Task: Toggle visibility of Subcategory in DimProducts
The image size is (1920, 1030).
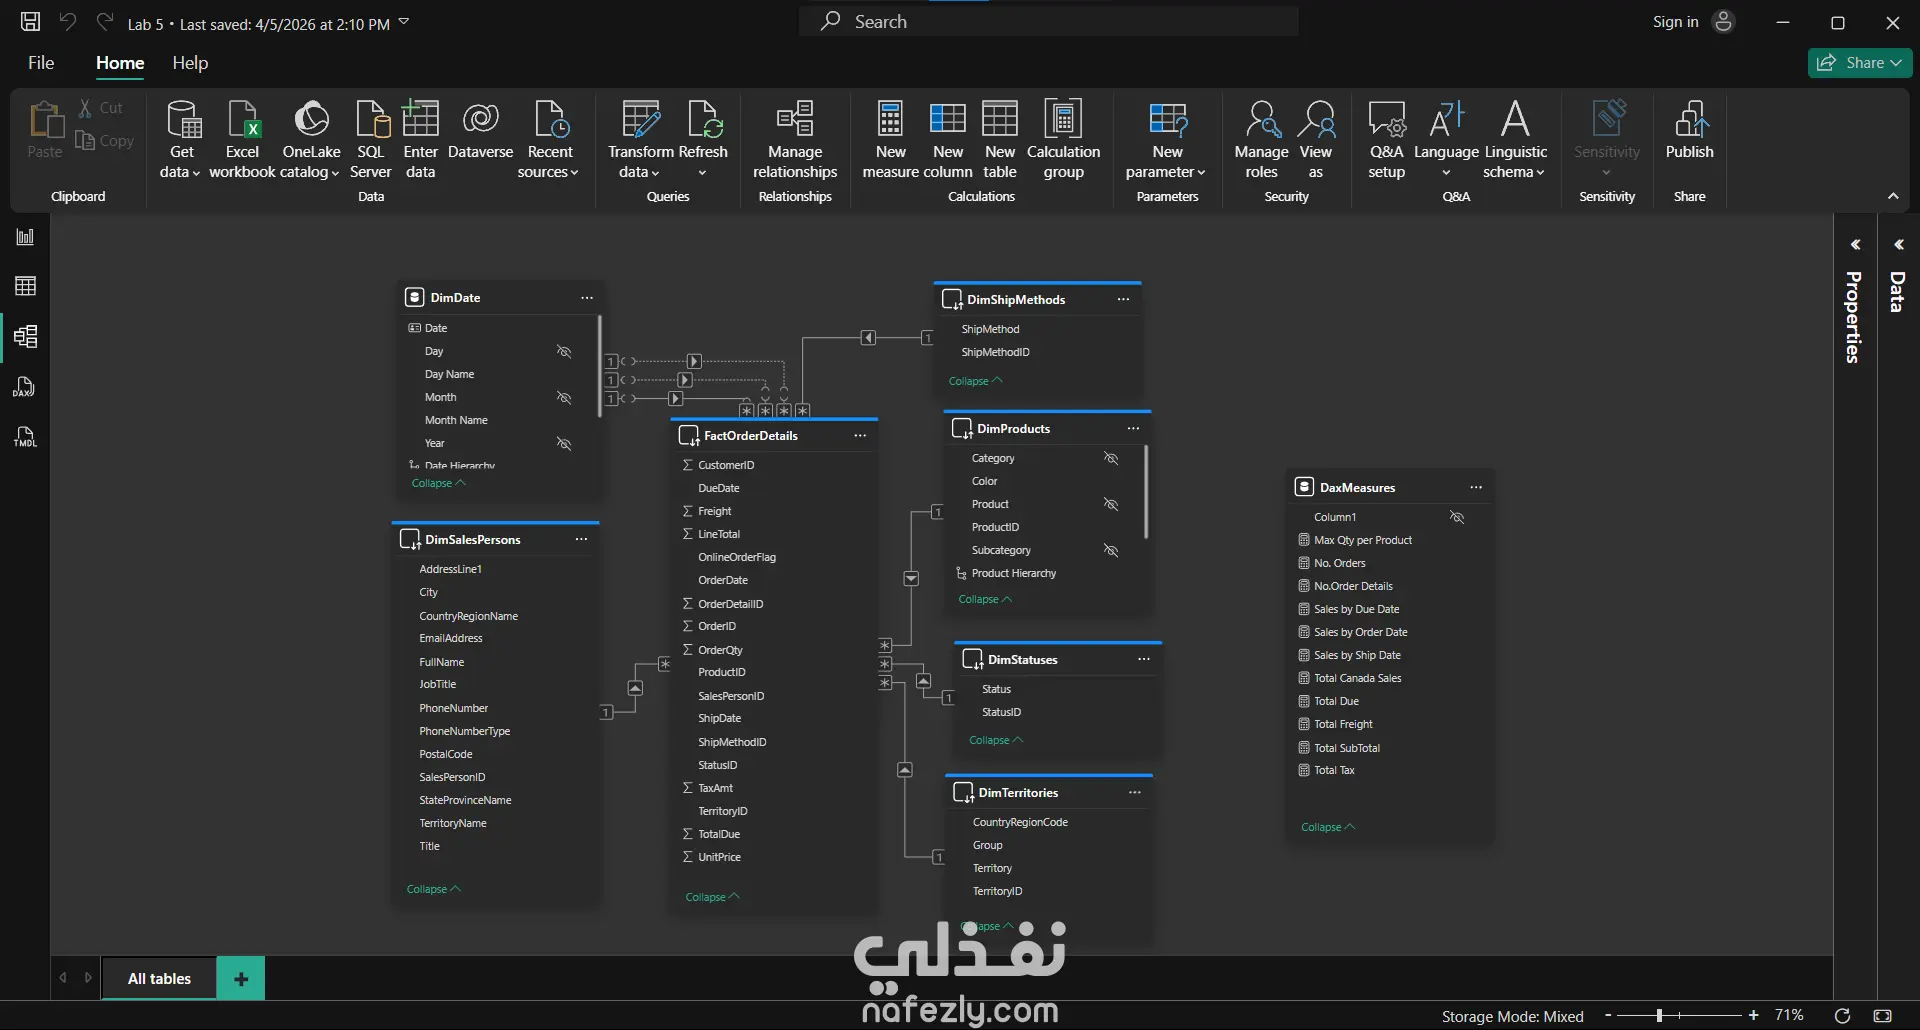Action: [x=1111, y=551]
